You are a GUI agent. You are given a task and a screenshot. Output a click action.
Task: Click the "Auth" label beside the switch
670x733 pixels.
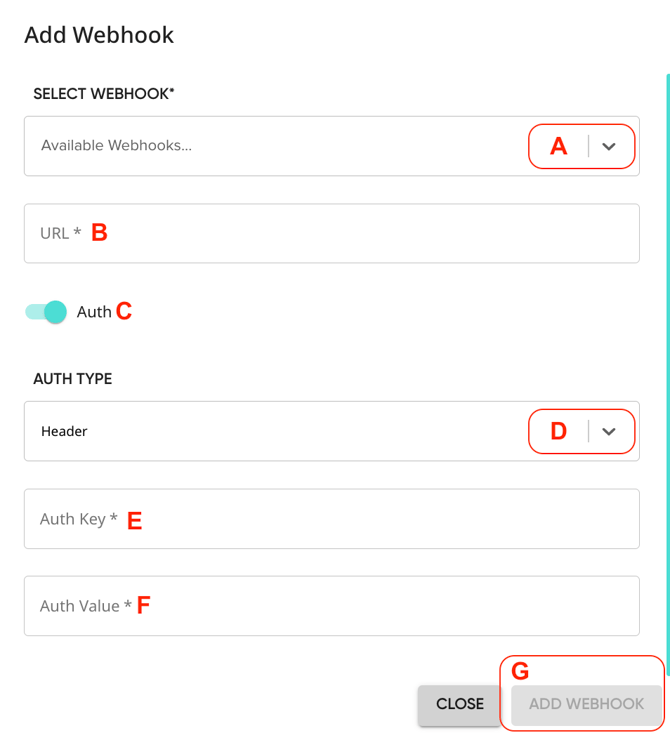pyautogui.click(x=94, y=312)
